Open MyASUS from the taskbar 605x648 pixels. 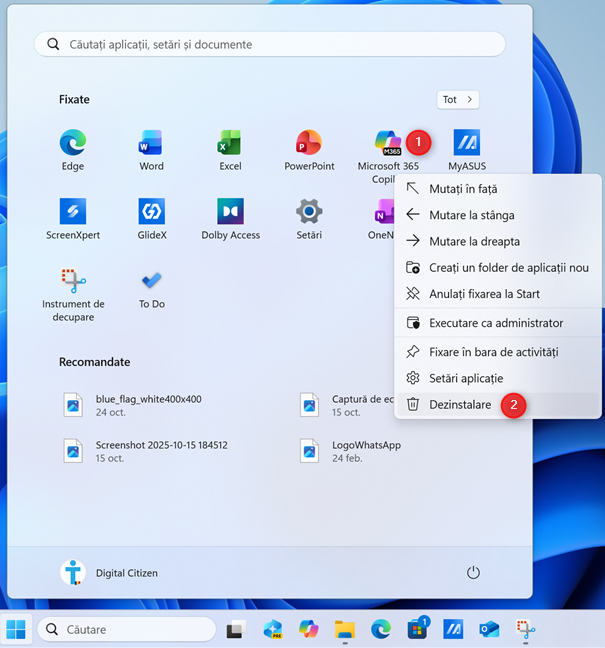[x=453, y=629]
